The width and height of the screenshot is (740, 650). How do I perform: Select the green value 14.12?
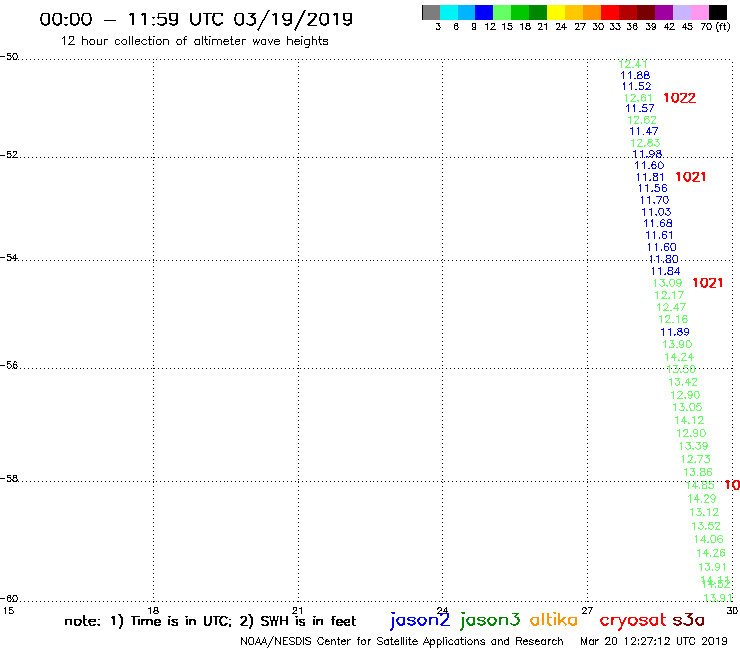click(689, 421)
